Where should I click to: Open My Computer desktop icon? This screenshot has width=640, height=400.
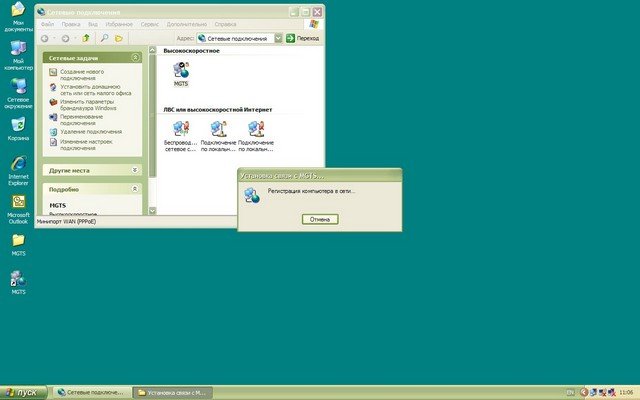[x=18, y=50]
